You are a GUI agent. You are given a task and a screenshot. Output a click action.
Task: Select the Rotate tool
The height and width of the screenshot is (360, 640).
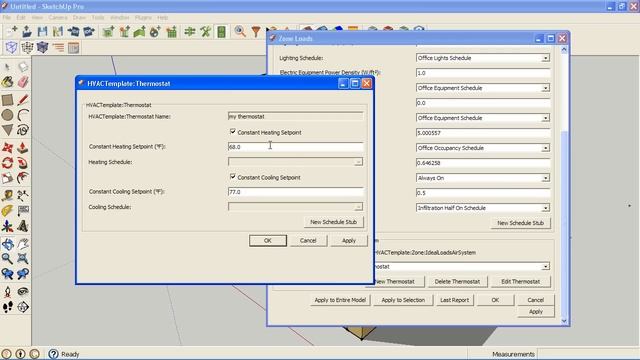point(7,163)
